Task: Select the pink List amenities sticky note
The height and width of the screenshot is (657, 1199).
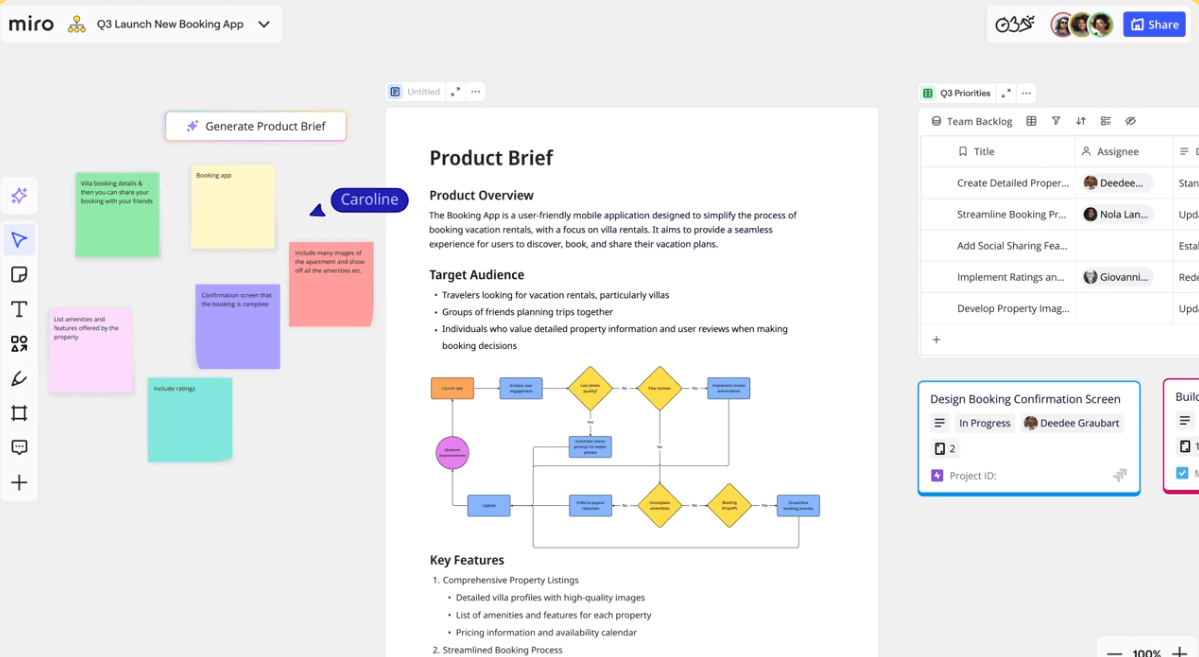Action: click(x=90, y=351)
